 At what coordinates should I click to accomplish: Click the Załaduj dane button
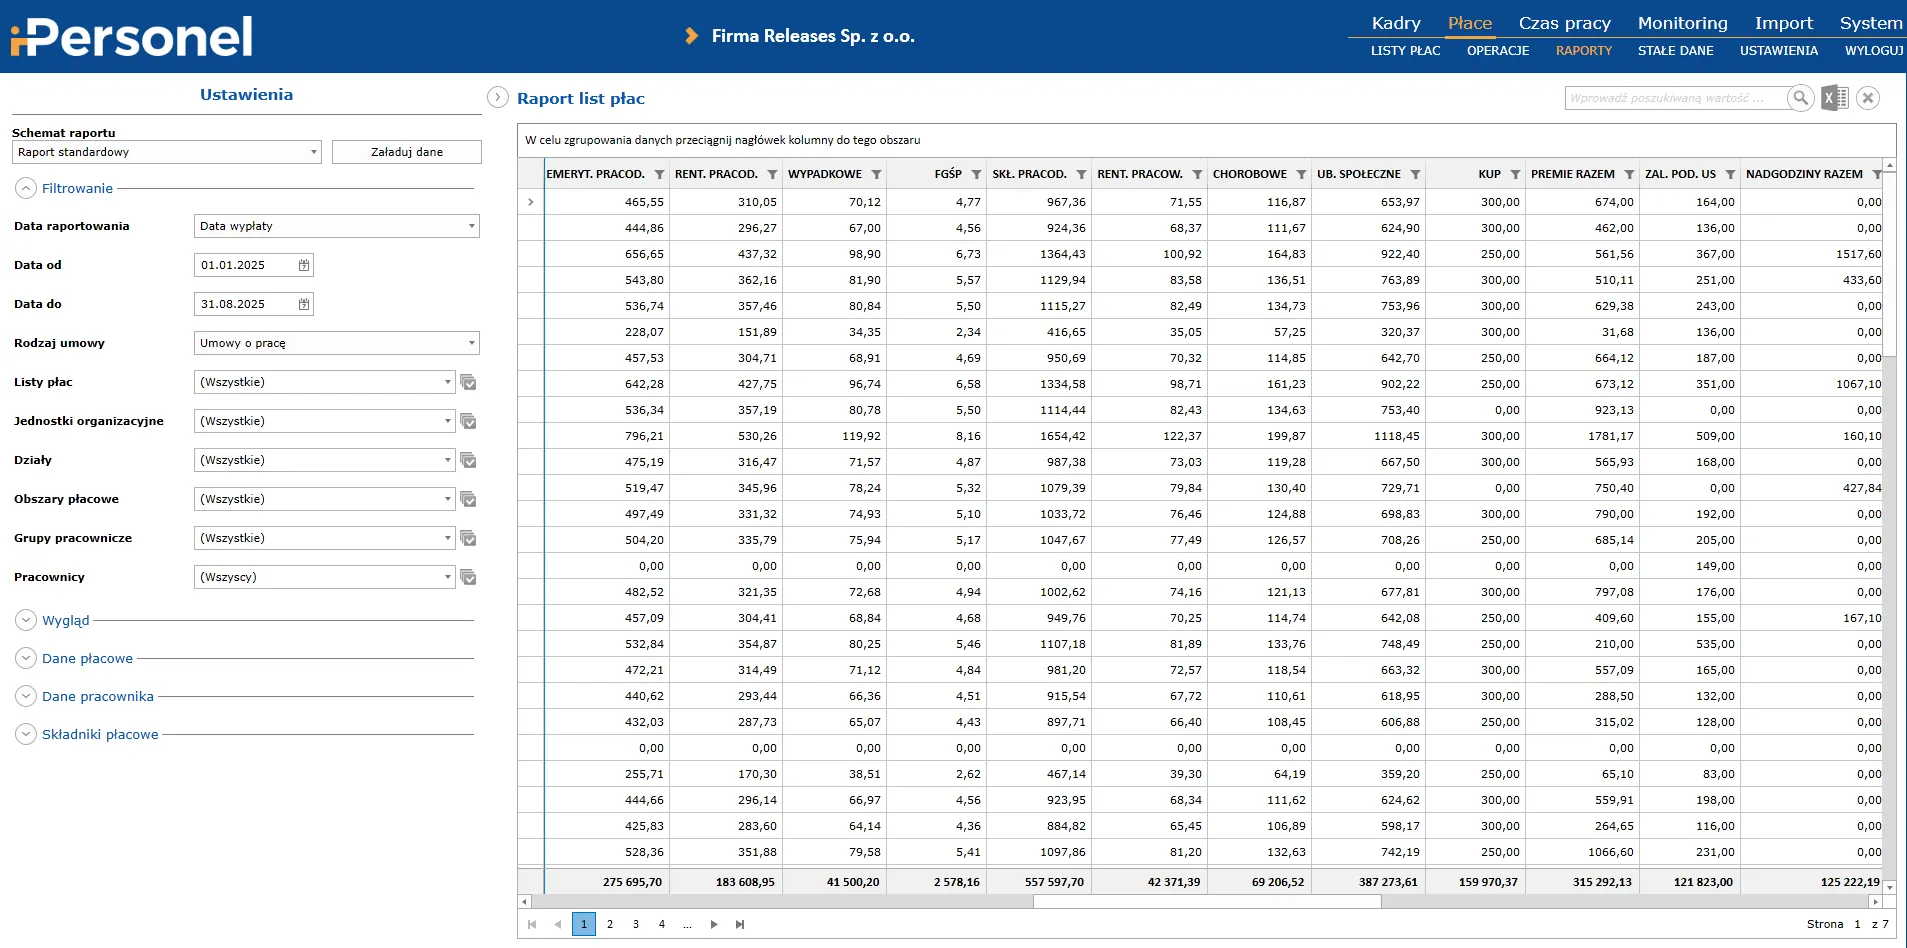[x=406, y=152]
